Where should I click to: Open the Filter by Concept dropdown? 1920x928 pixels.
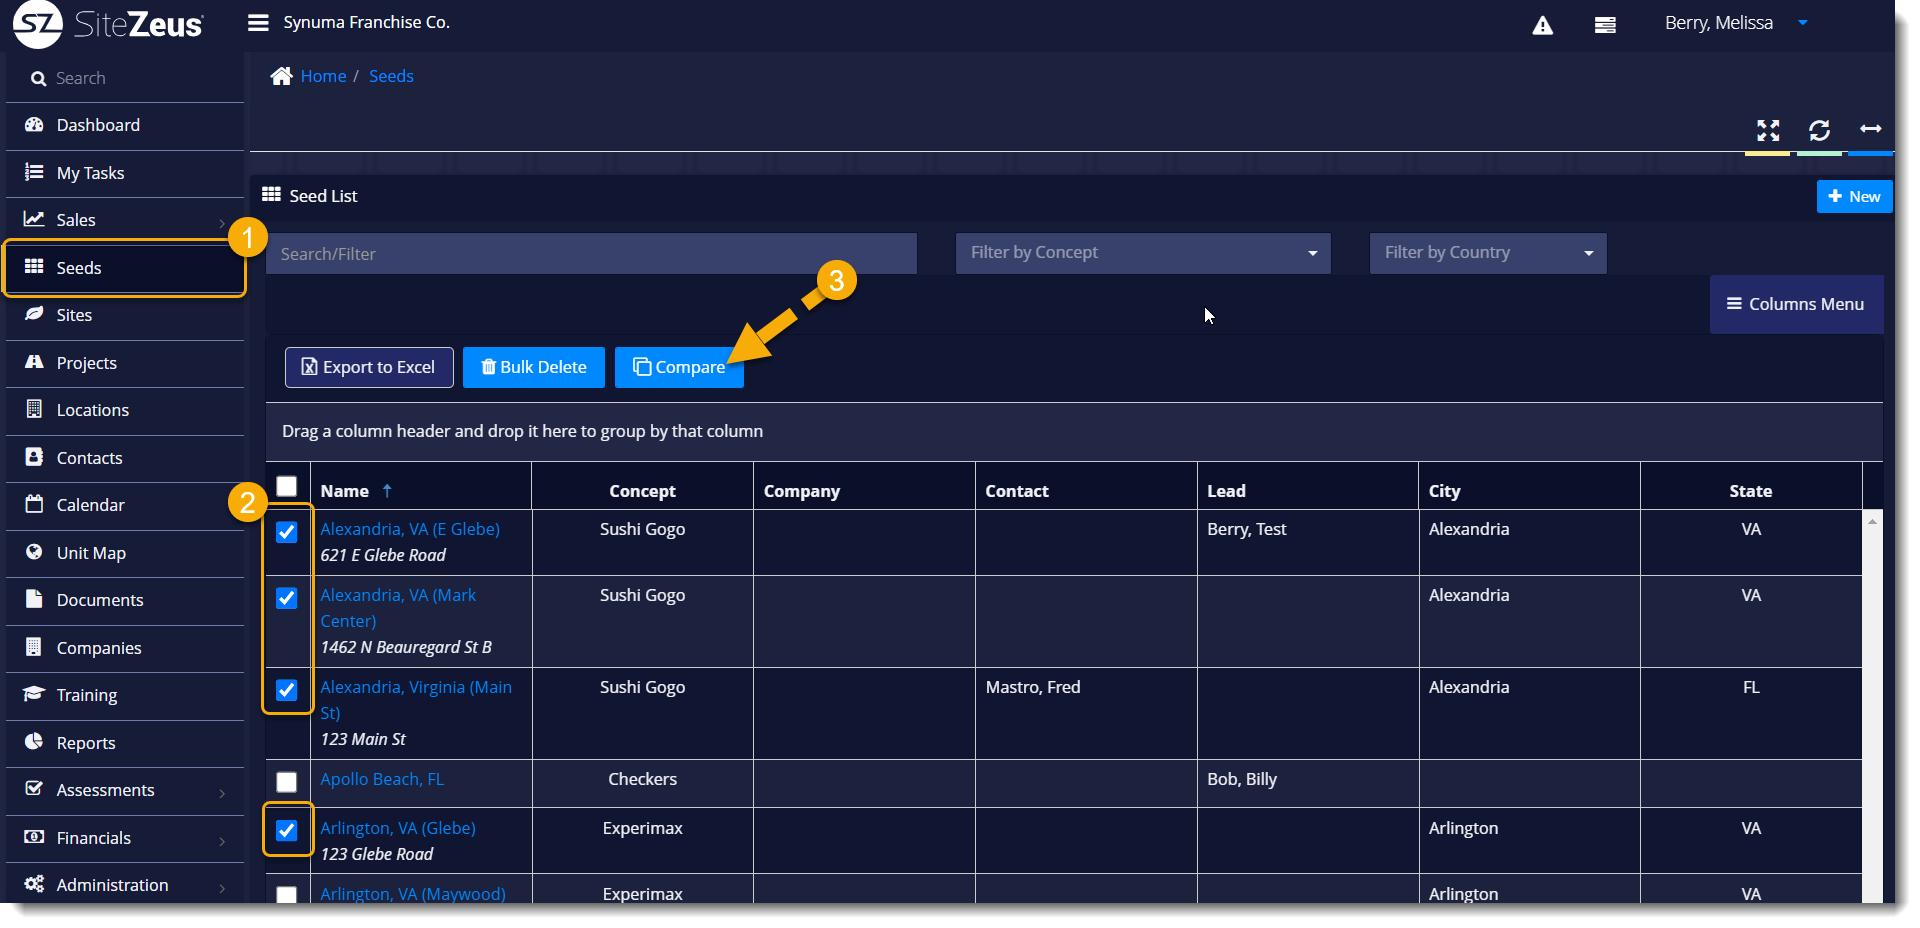1143,253
